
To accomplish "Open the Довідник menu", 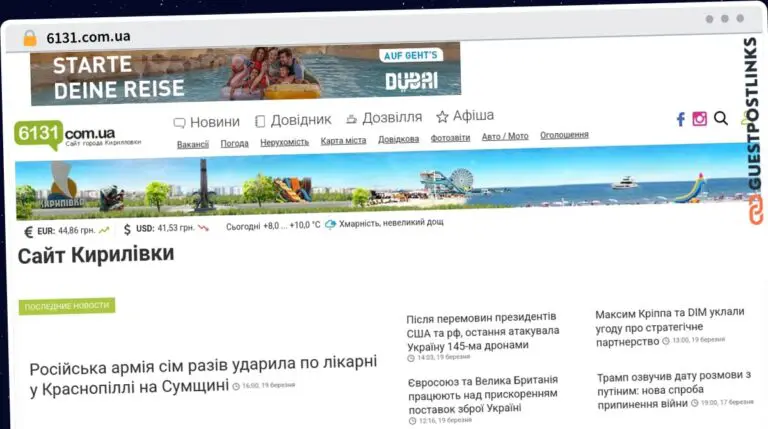I will 292,120.
